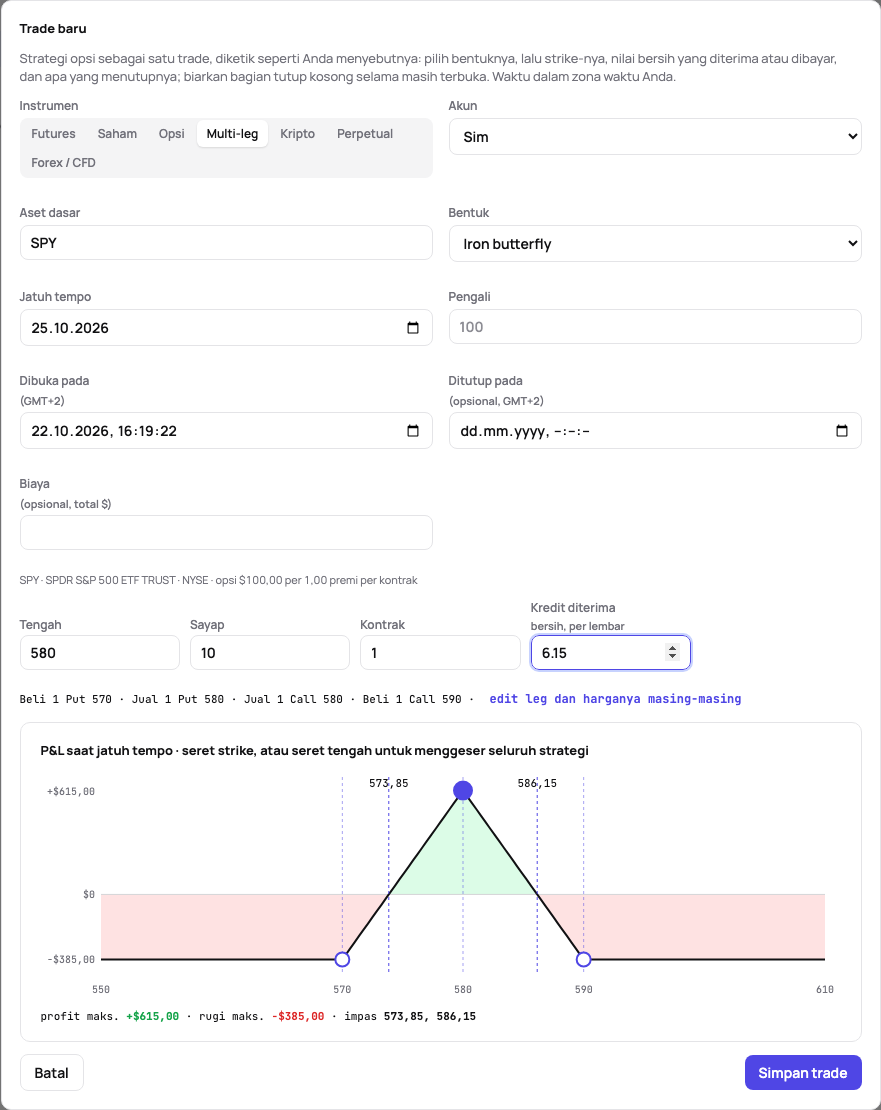Increase Kredit diterima with the up stepper
The image size is (881, 1110).
pos(672,648)
